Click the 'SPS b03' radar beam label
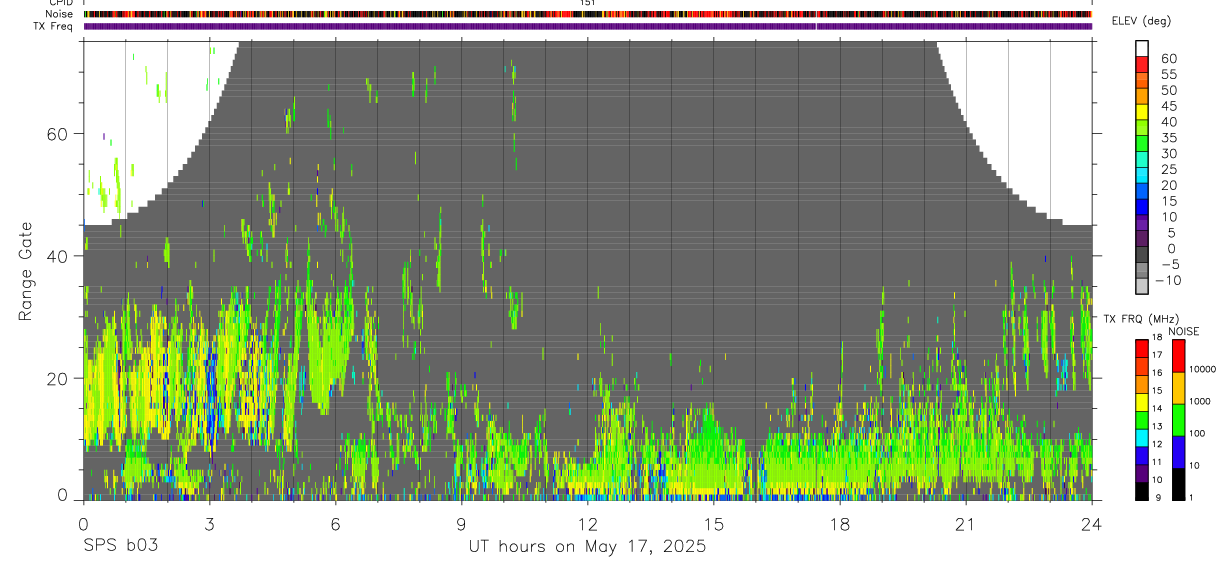 tap(120, 547)
